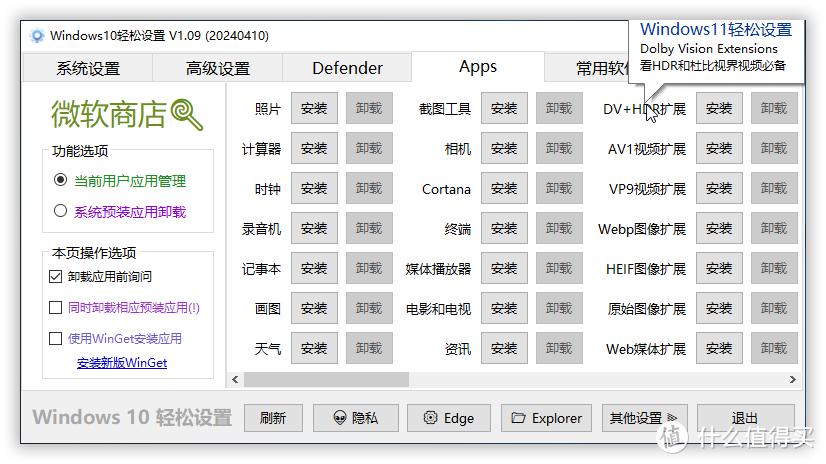Uninstall the 媒体播放器 app

(x=559, y=268)
